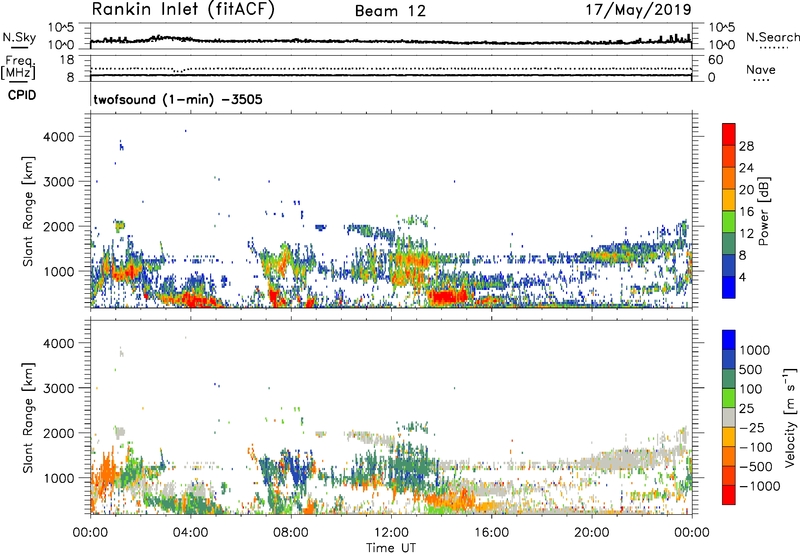Image resolution: width=800 pixels, height=554 pixels.
Task: Click the '1000' velocity colorbar tick
Action: pyautogui.click(x=755, y=350)
